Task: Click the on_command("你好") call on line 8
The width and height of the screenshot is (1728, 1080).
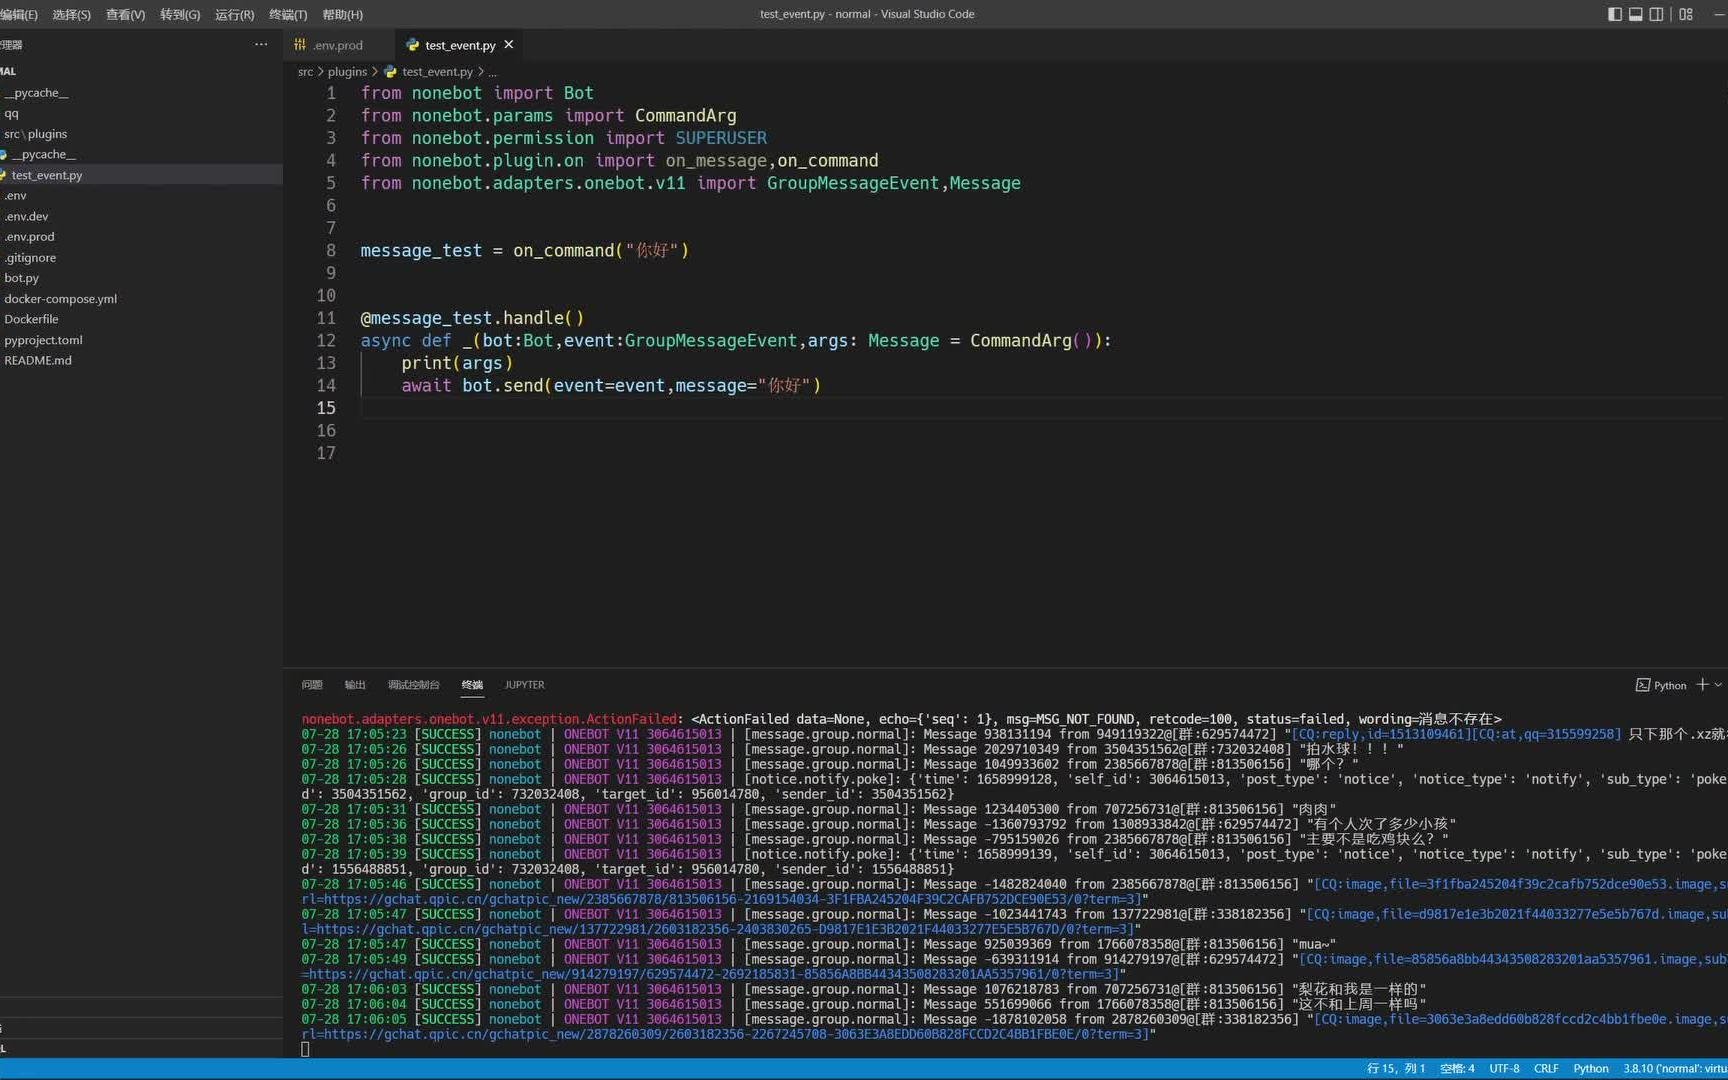Action: [x=601, y=250]
